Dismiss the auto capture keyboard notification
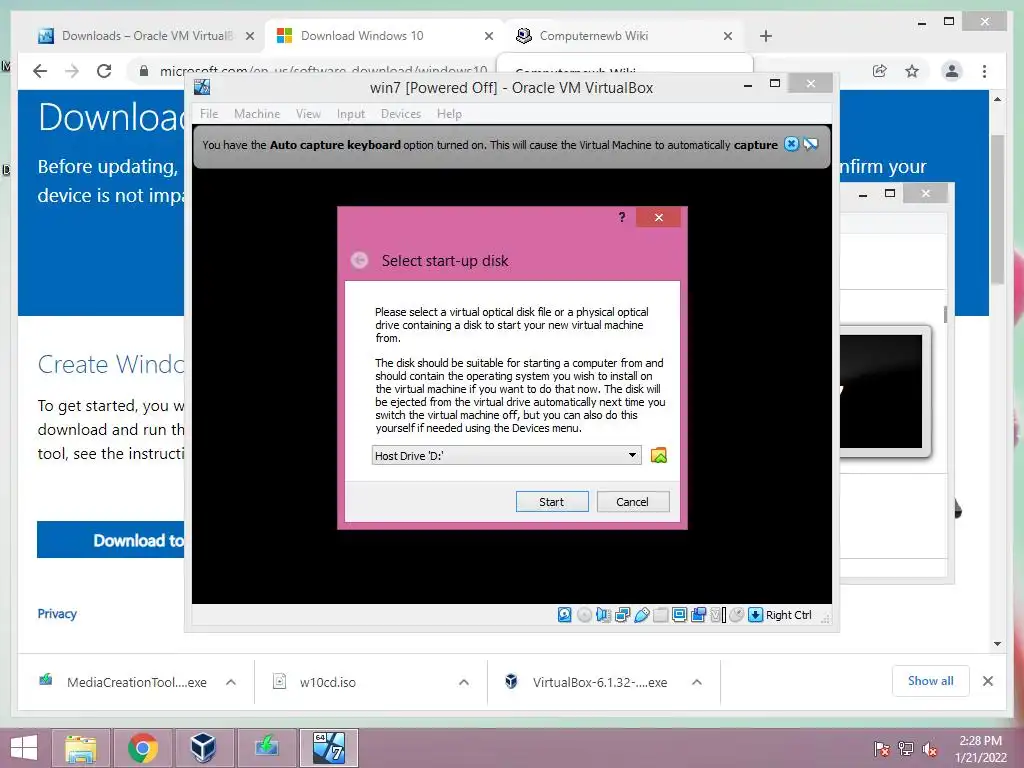1024x768 pixels. coord(791,144)
